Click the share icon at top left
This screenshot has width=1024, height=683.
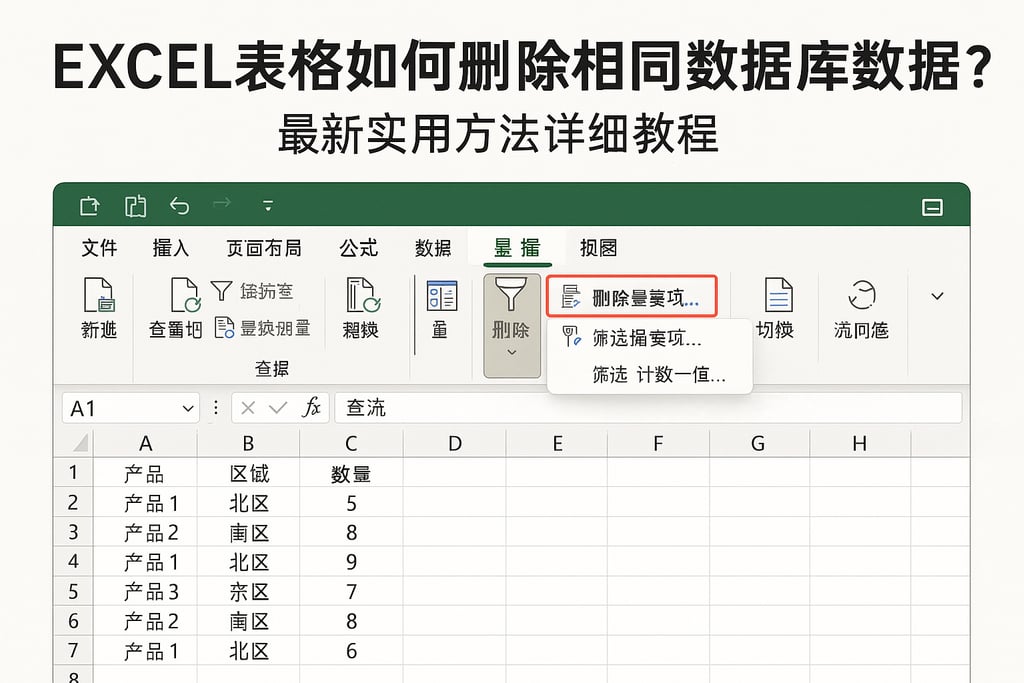(x=89, y=205)
